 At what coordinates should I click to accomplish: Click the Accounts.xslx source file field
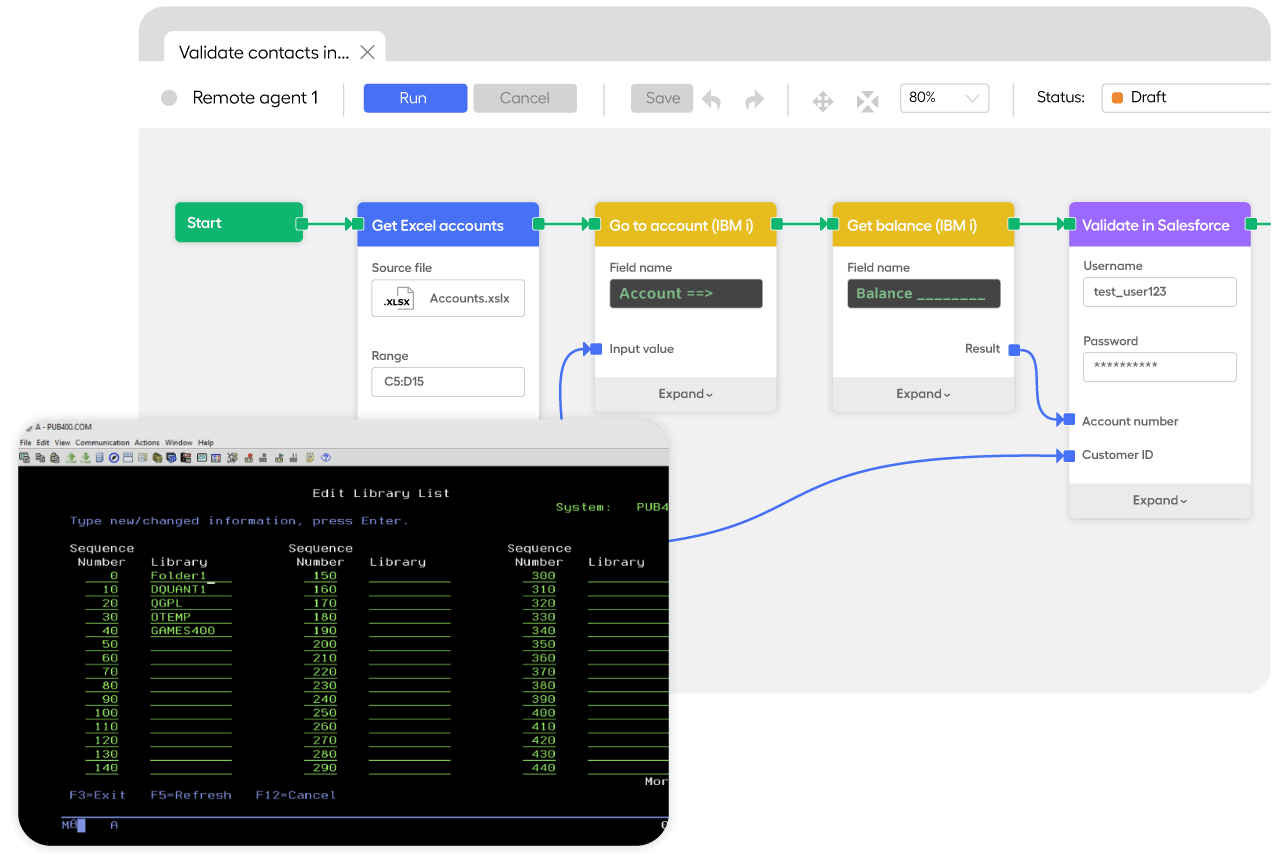coord(448,298)
